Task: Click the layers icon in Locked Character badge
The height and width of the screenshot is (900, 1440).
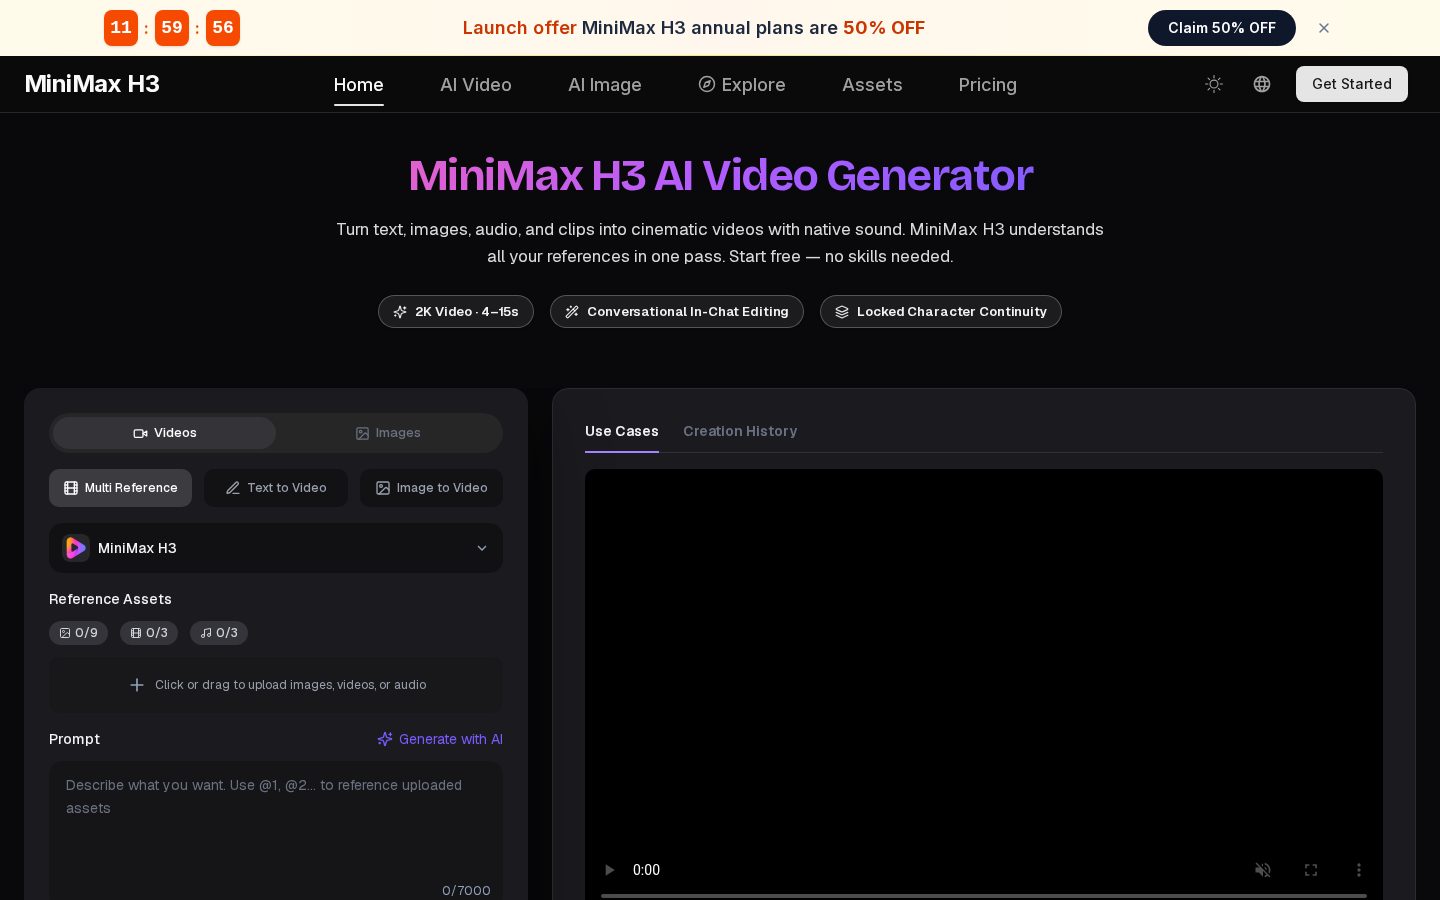Action: click(x=842, y=312)
